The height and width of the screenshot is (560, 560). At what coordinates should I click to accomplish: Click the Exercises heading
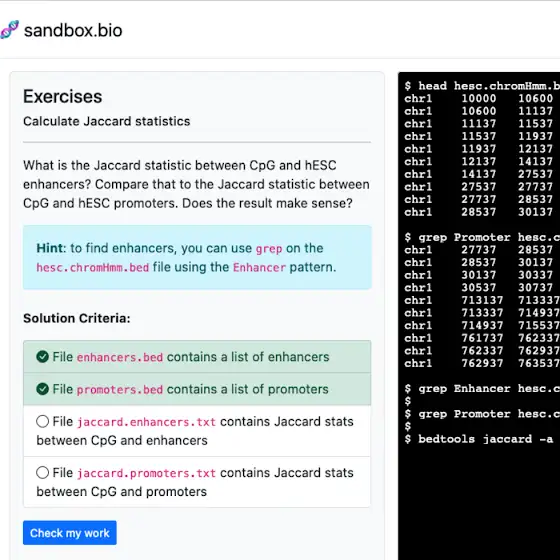(x=63, y=96)
